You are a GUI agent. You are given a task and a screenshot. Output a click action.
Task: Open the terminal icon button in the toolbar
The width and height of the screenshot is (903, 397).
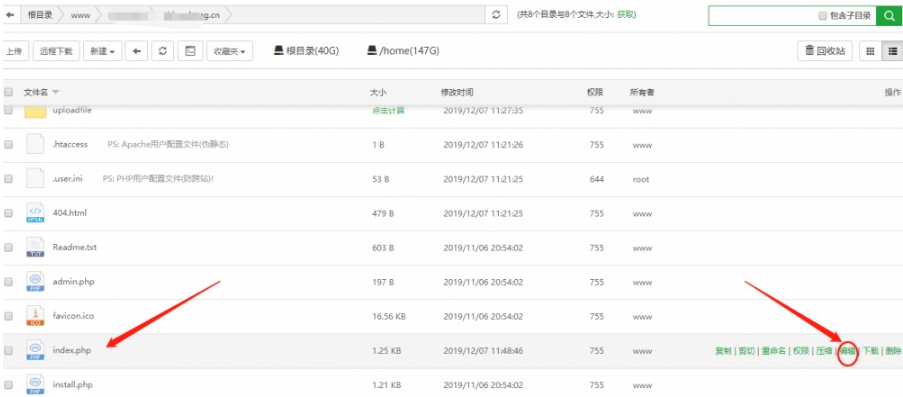[190, 51]
